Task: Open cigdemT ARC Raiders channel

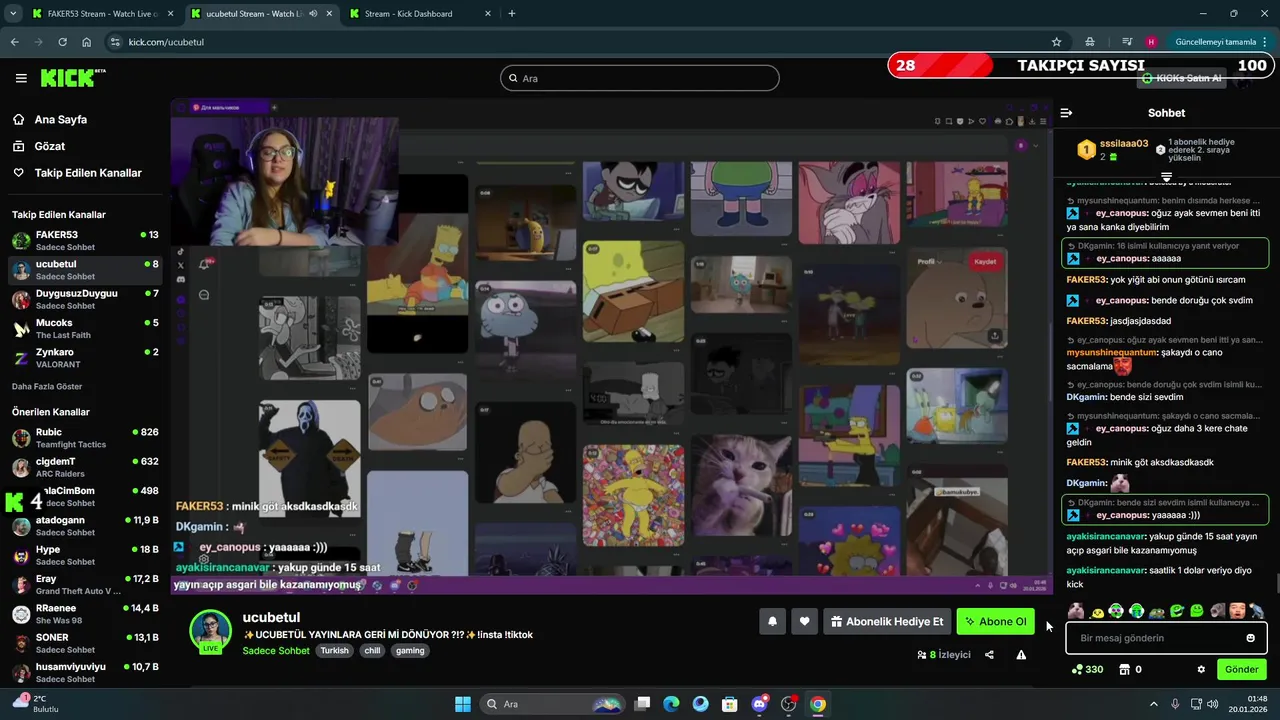Action: 85,467
